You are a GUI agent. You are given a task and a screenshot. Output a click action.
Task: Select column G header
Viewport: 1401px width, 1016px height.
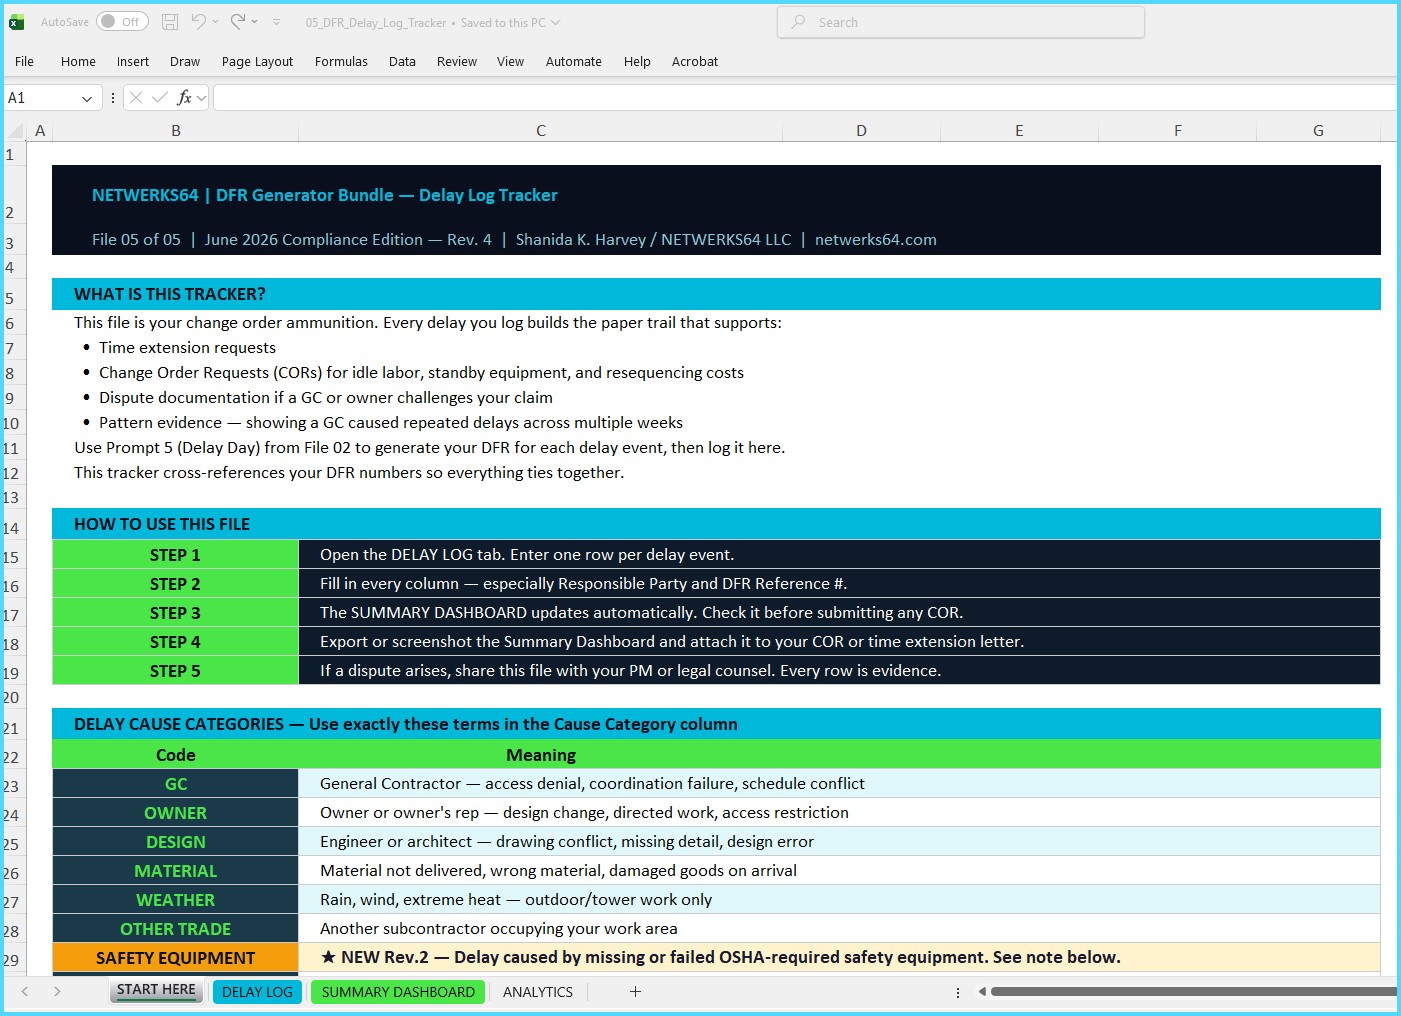[x=1318, y=131]
